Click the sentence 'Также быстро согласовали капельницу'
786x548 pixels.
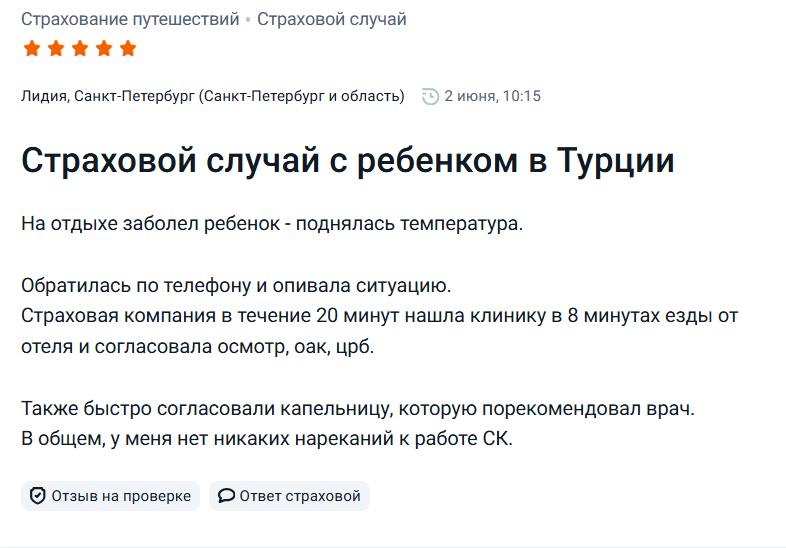pos(358,409)
